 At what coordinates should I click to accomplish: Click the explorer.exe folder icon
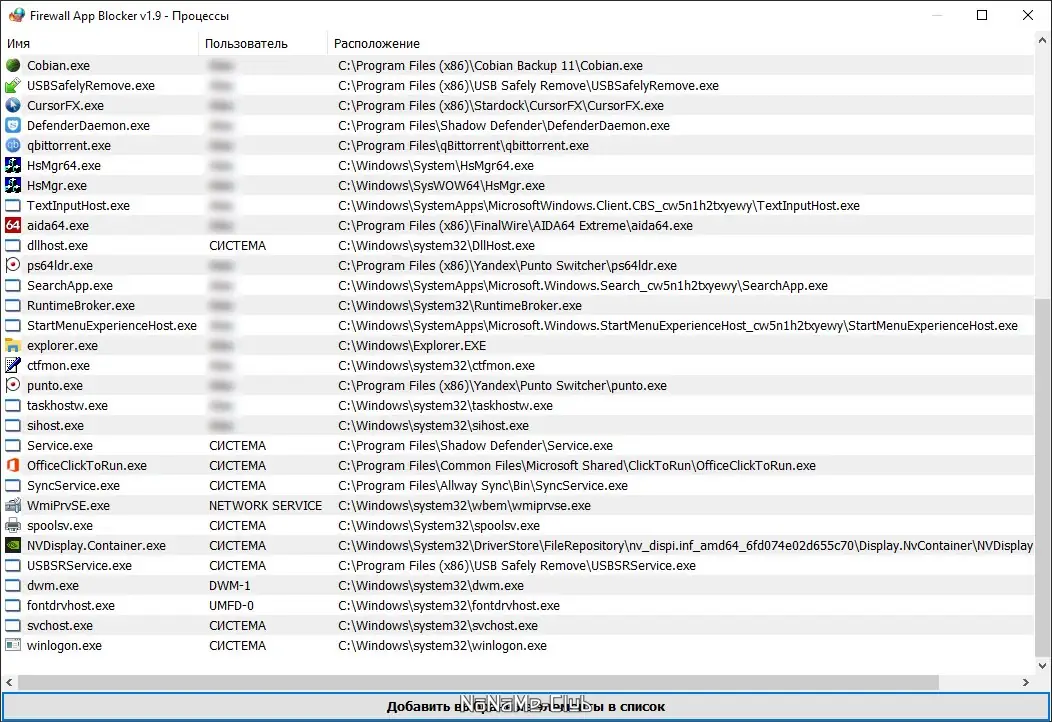(x=13, y=346)
